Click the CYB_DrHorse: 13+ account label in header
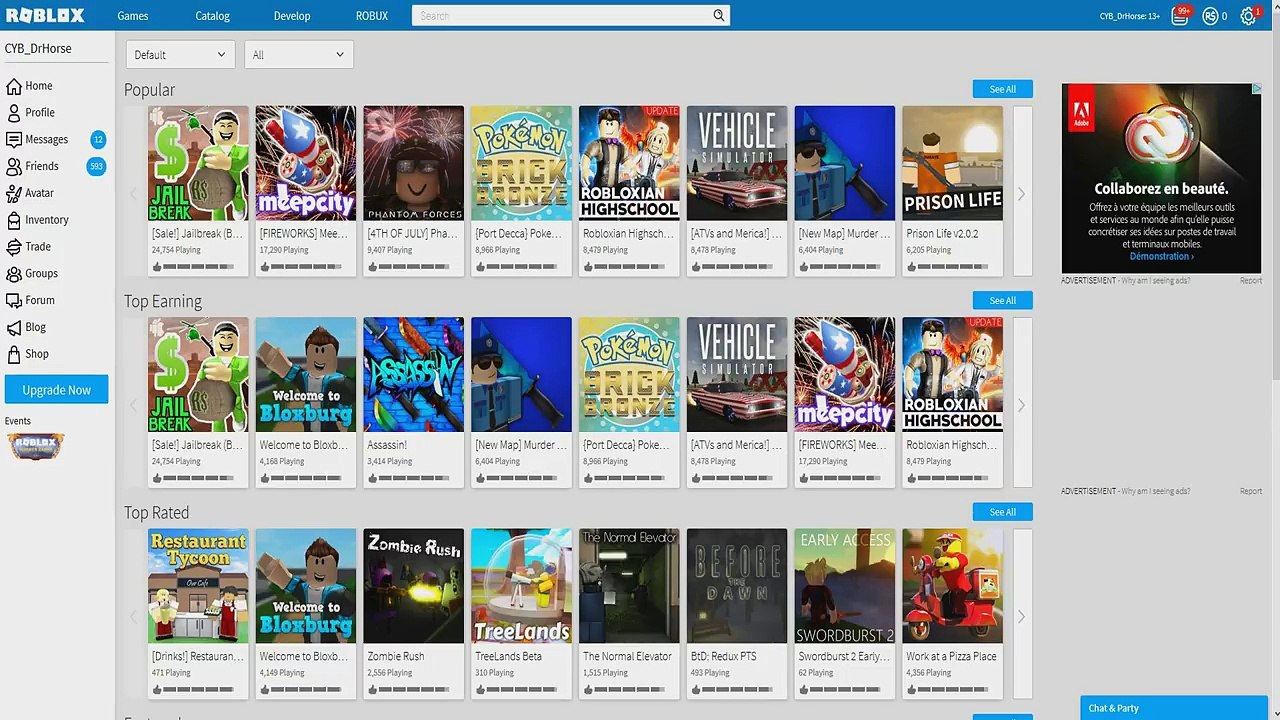 (1130, 16)
